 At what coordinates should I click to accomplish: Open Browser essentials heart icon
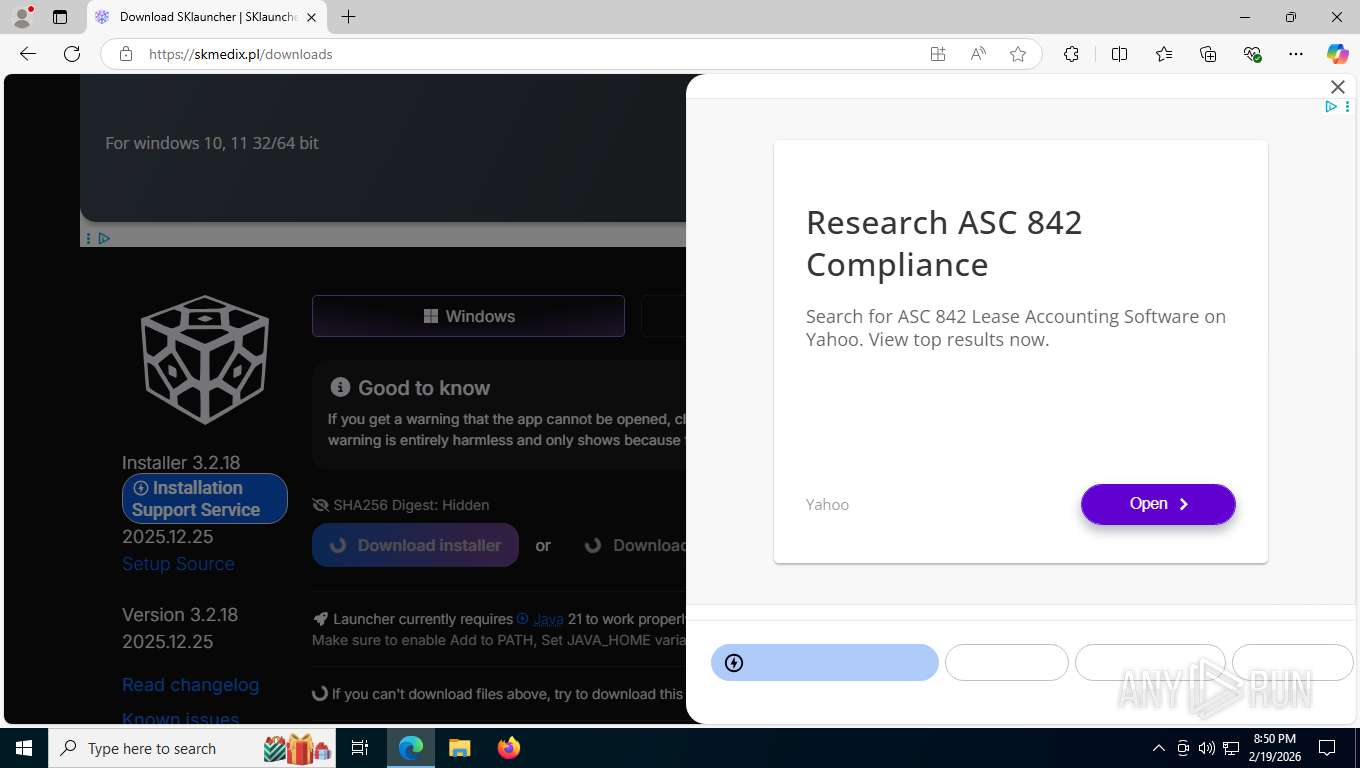pos(1252,54)
